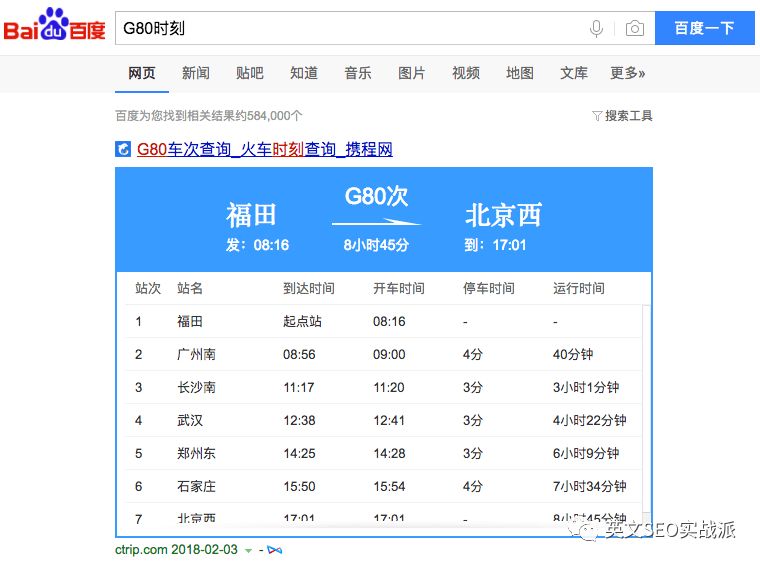Viewport: 760px width, 563px height.
Task: Click departure station 福田 in header
Action: click(x=251, y=215)
